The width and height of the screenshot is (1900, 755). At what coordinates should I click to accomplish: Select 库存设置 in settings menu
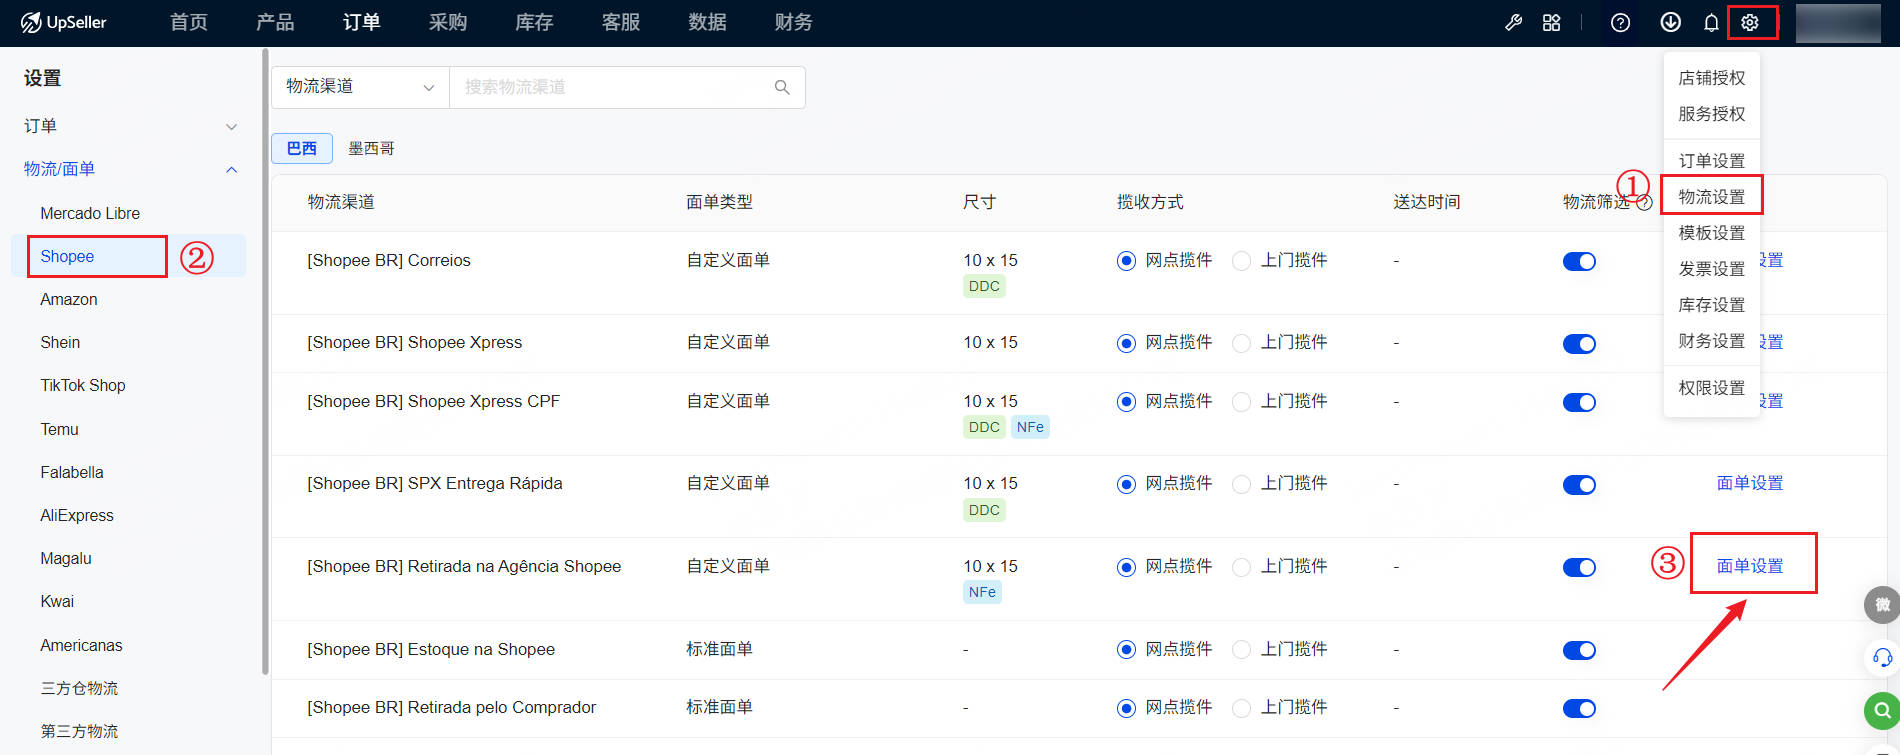(1712, 304)
